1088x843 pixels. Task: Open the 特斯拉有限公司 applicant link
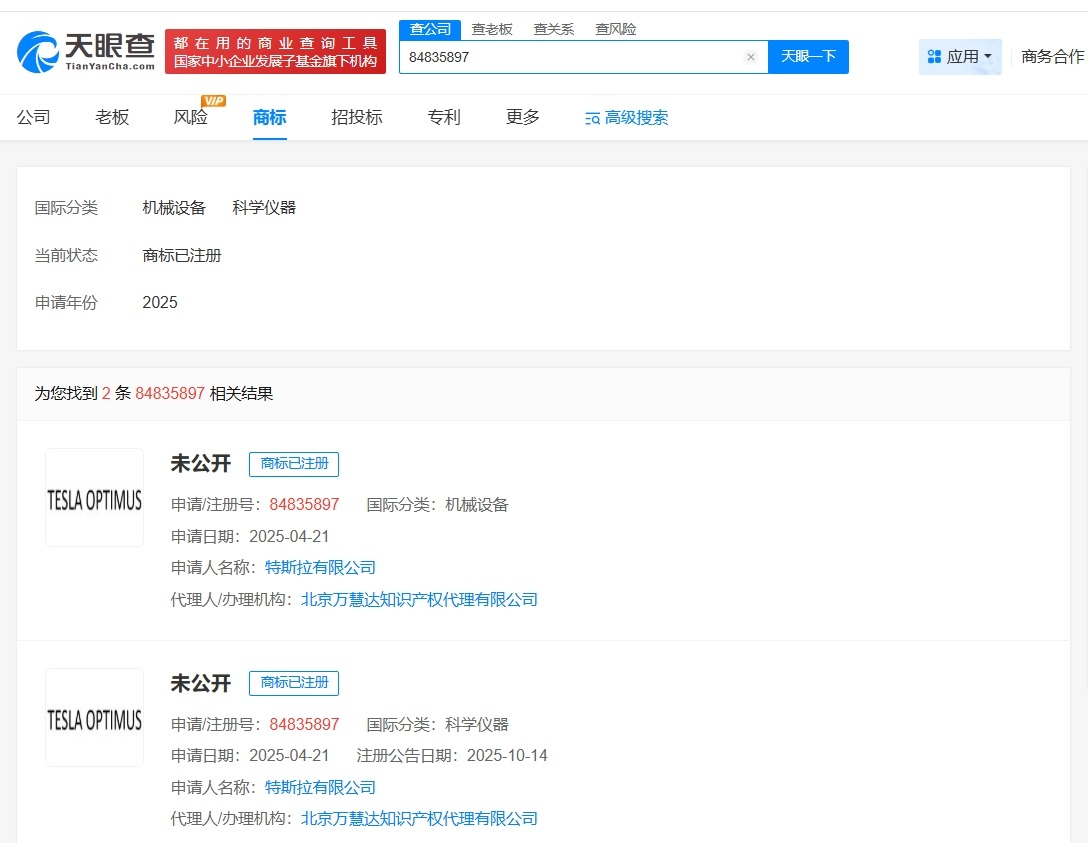click(x=320, y=567)
